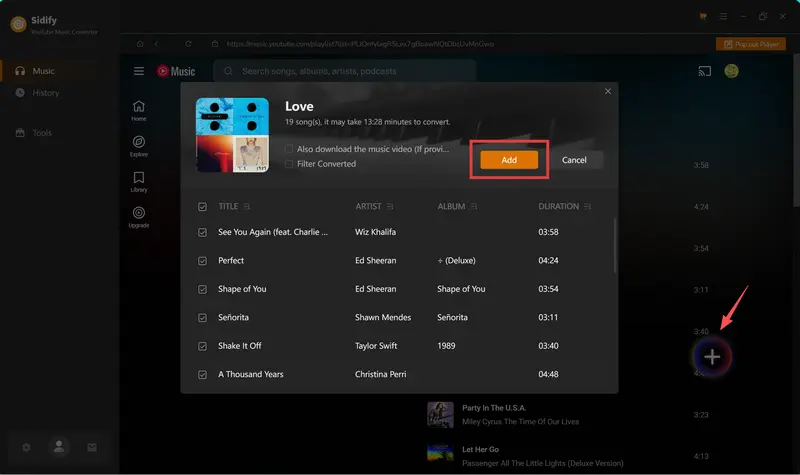Open settings gear at sidebar bottom
Image resolution: width=800 pixels, height=475 pixels.
coord(26,447)
